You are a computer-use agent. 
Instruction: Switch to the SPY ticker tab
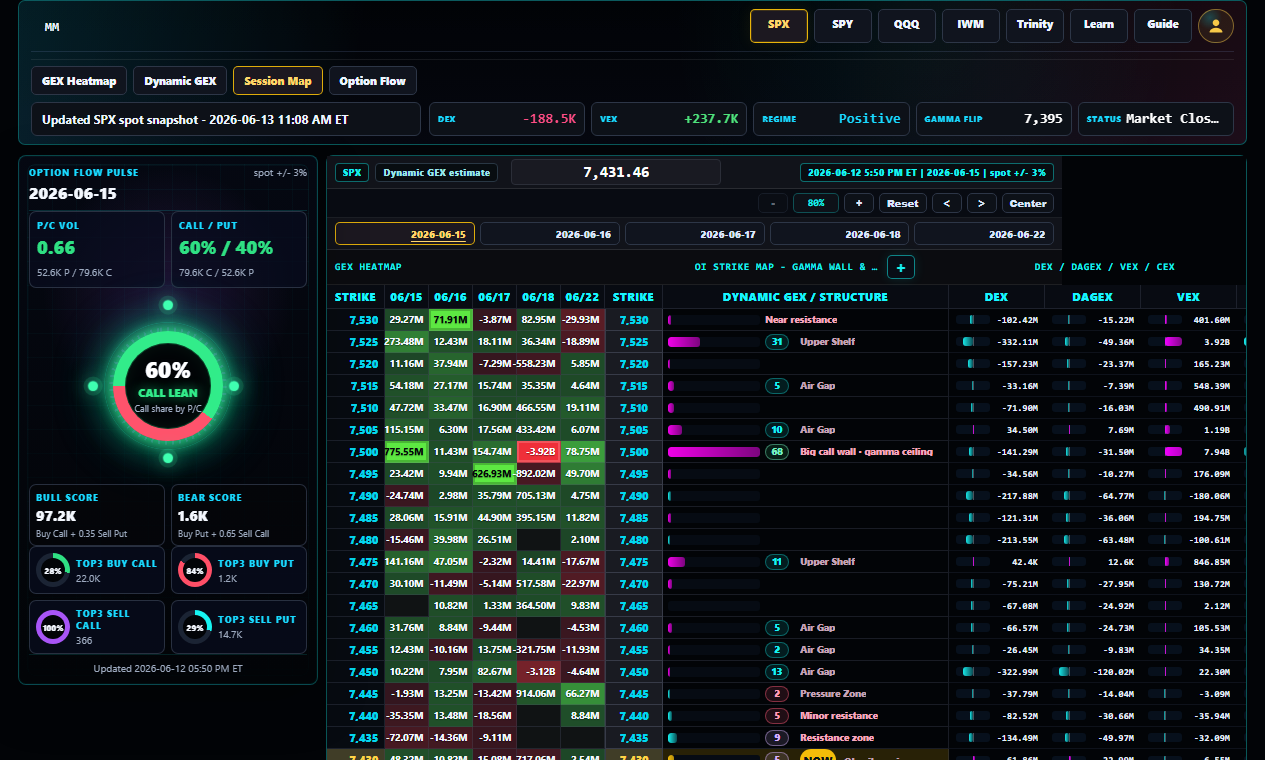coord(843,26)
